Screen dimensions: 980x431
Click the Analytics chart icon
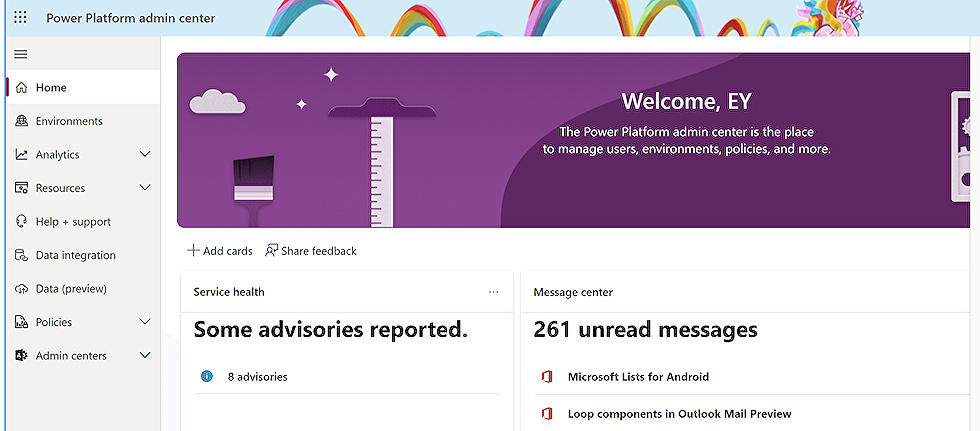[x=21, y=154]
